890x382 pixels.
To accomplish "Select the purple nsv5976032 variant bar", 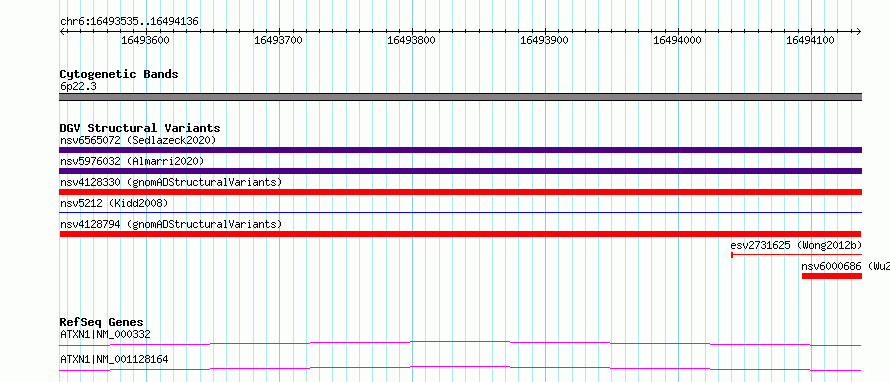I will coord(460,171).
